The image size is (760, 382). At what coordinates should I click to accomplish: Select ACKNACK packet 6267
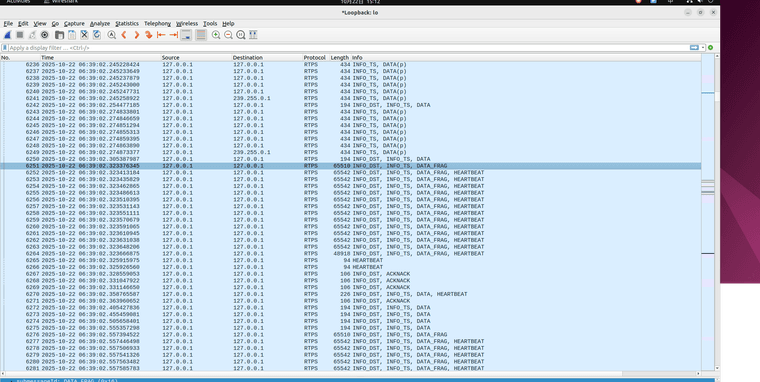[350, 274]
